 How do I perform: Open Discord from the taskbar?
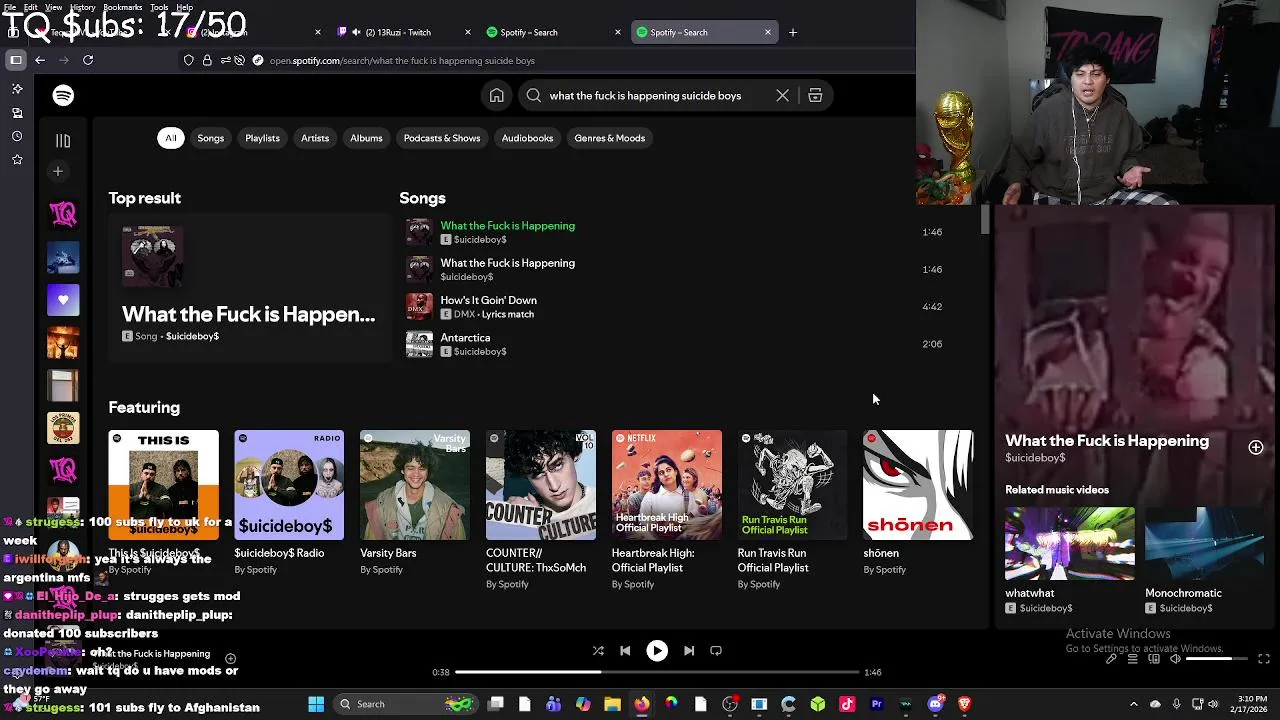point(935,704)
